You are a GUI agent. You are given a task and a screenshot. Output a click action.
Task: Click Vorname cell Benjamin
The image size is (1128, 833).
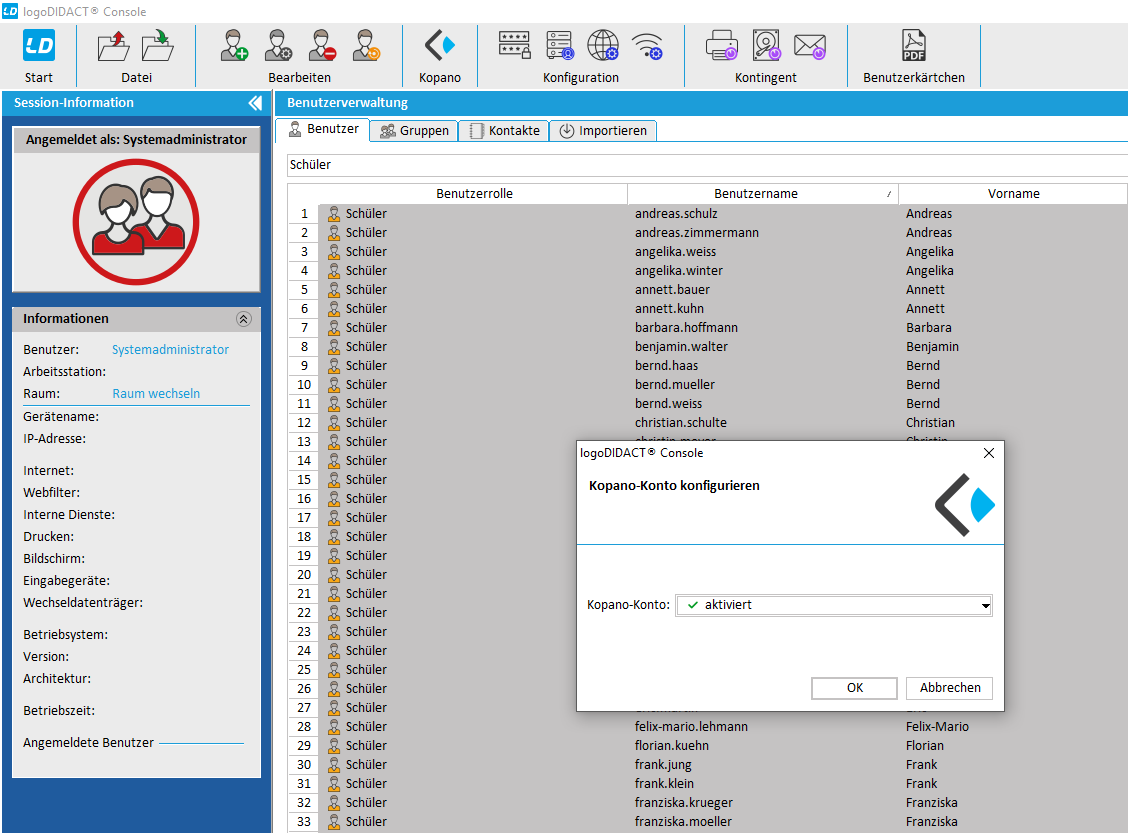pos(932,347)
